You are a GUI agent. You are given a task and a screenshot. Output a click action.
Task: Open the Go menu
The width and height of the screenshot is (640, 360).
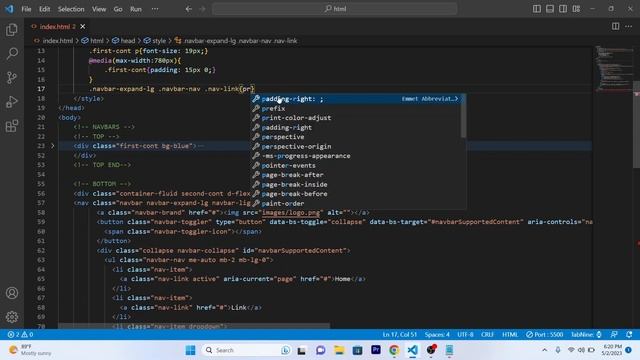coord(118,9)
